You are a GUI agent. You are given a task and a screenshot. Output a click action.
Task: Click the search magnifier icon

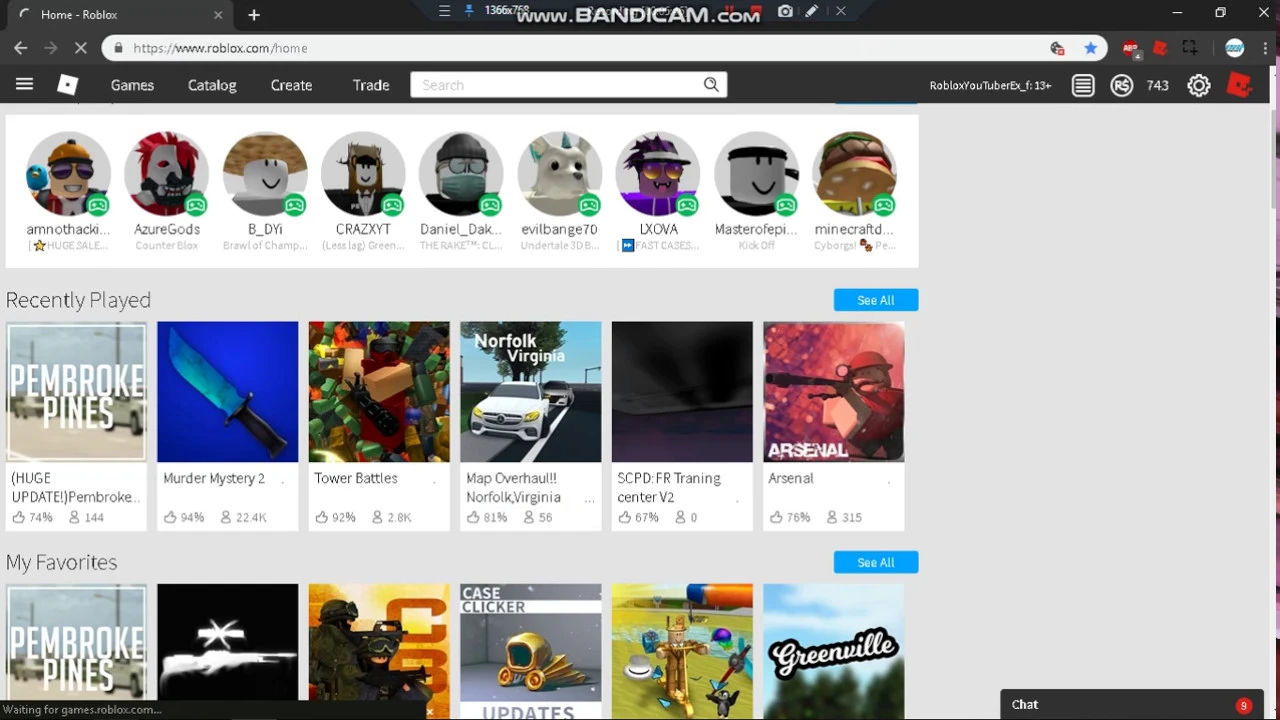pyautogui.click(x=711, y=85)
